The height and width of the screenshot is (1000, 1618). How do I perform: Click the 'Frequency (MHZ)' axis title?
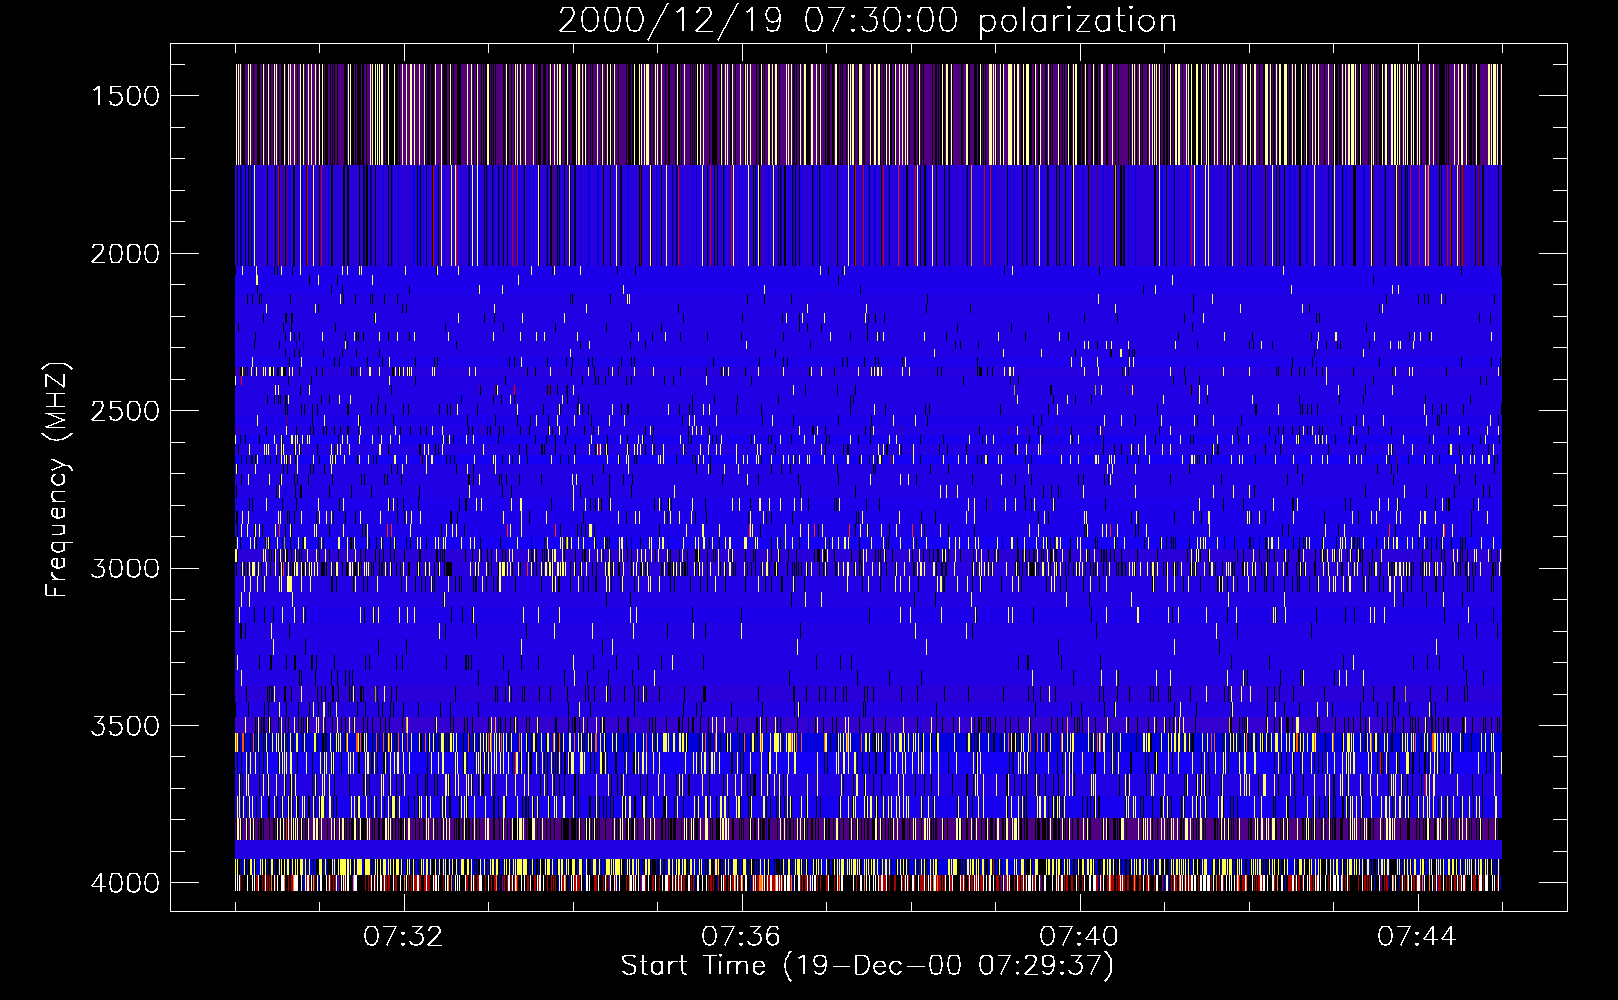pyautogui.click(x=58, y=480)
